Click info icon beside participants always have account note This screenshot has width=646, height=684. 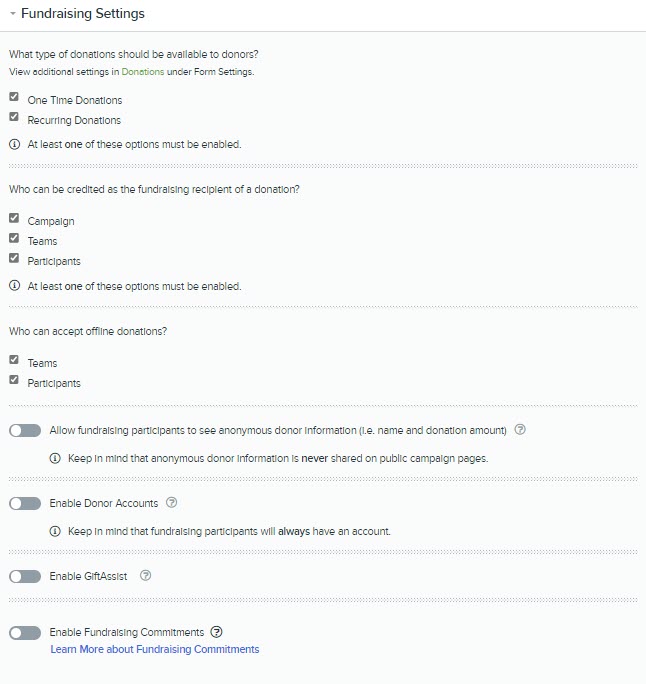55,531
